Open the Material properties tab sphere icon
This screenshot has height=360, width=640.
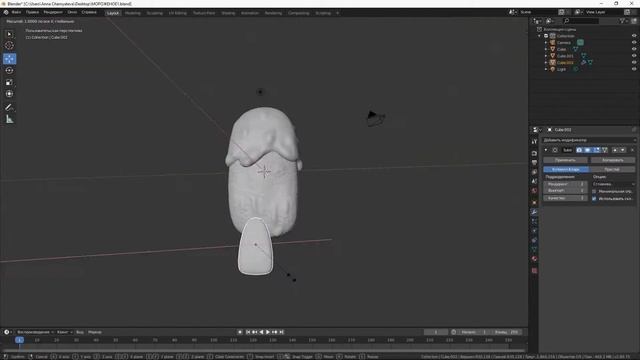534,259
